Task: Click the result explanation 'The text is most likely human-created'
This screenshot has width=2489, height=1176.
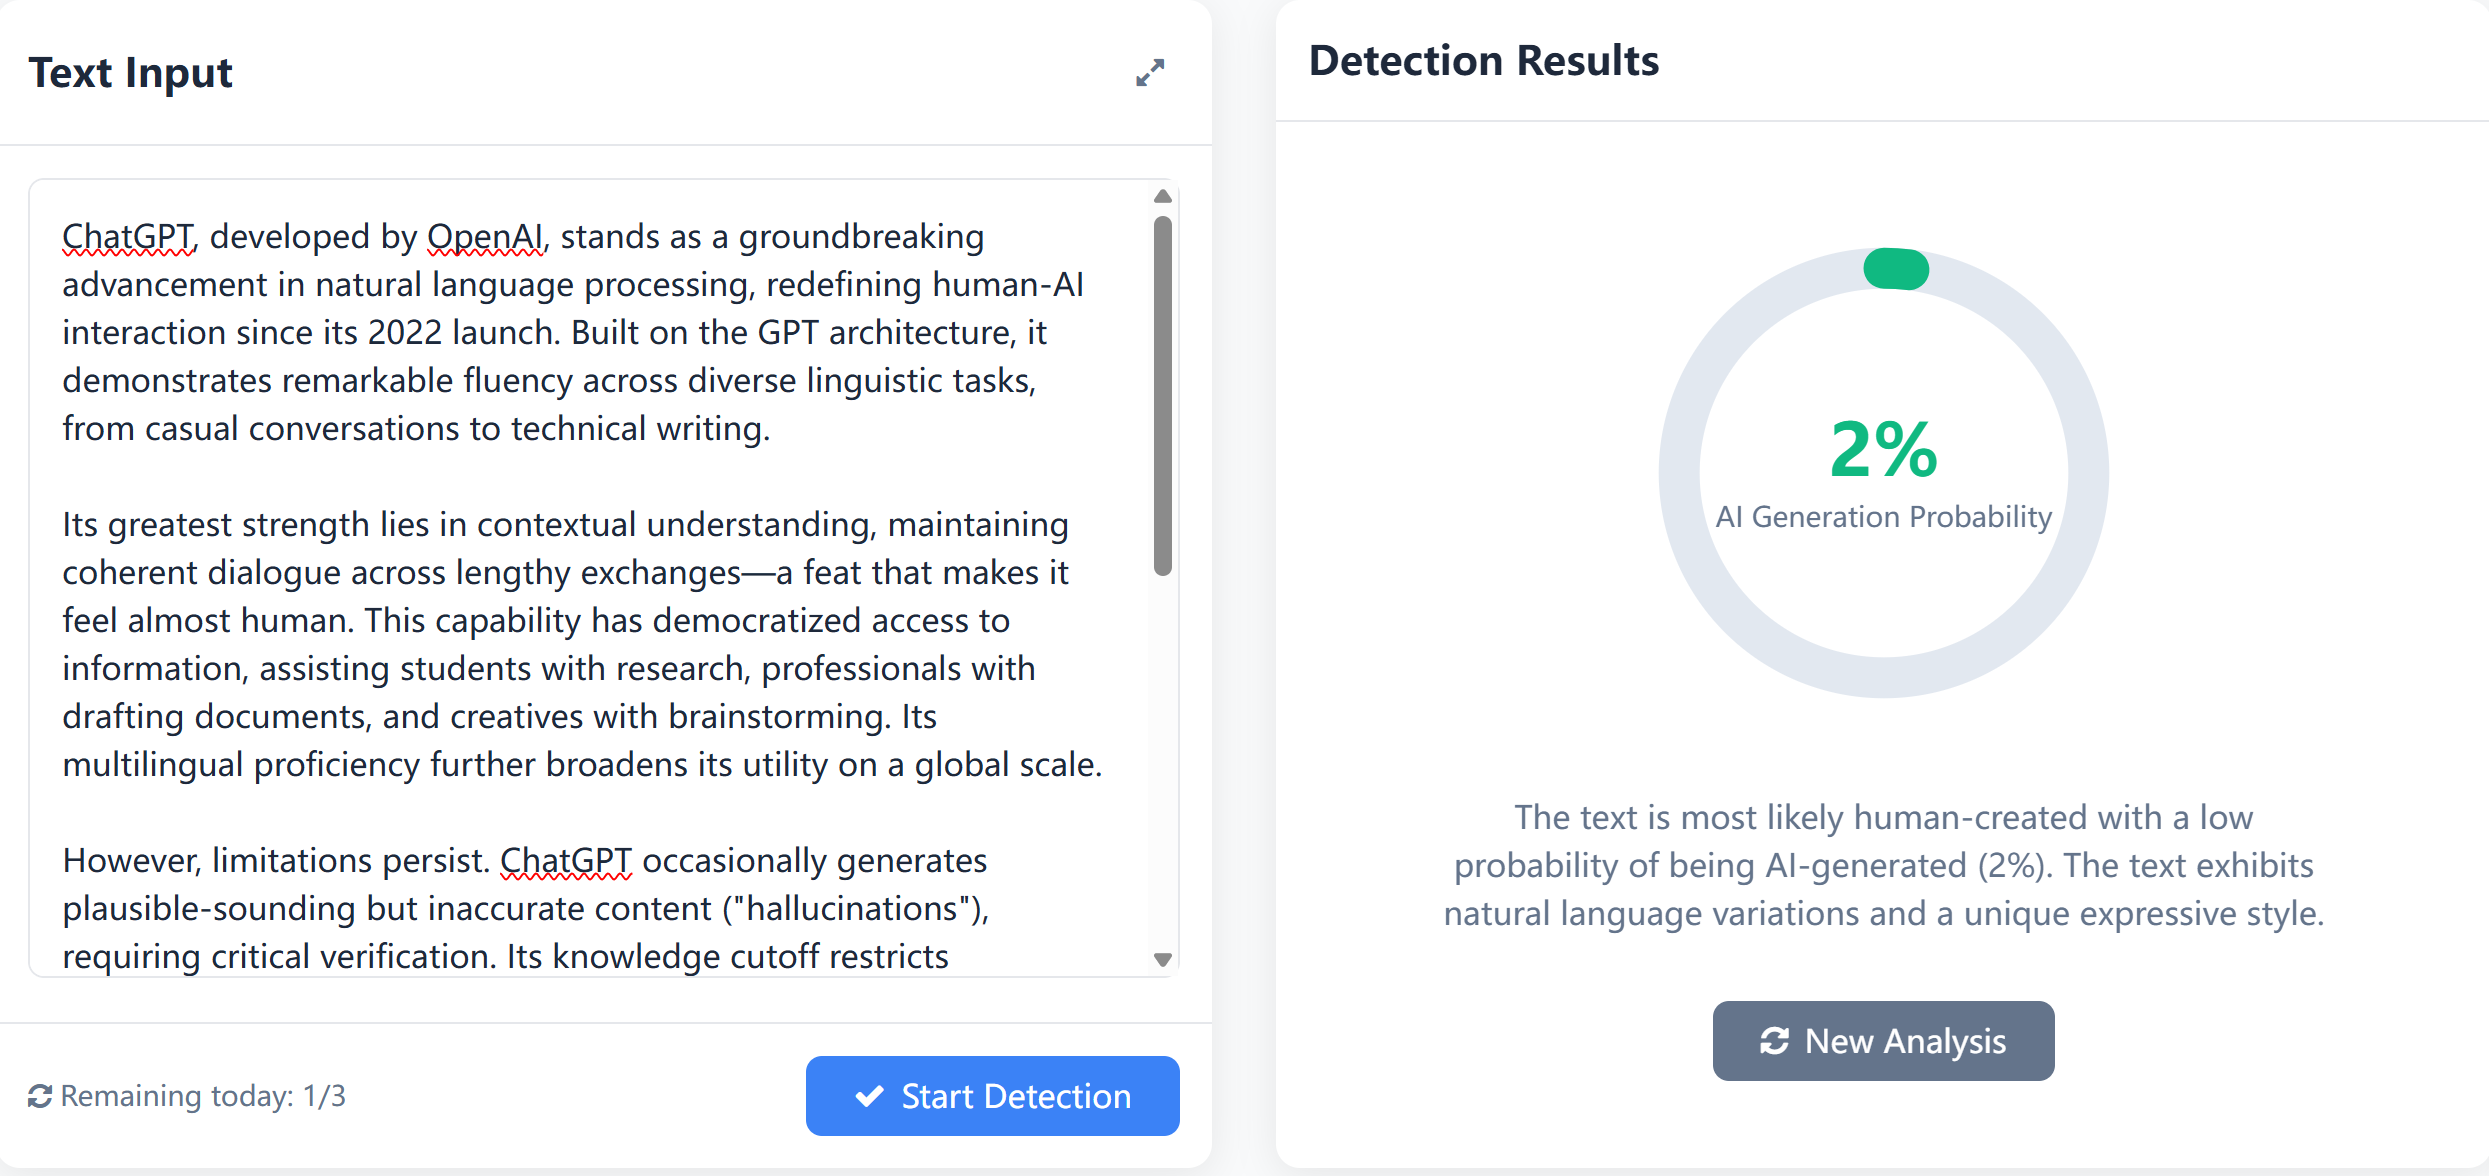Action: pyautogui.click(x=1883, y=865)
